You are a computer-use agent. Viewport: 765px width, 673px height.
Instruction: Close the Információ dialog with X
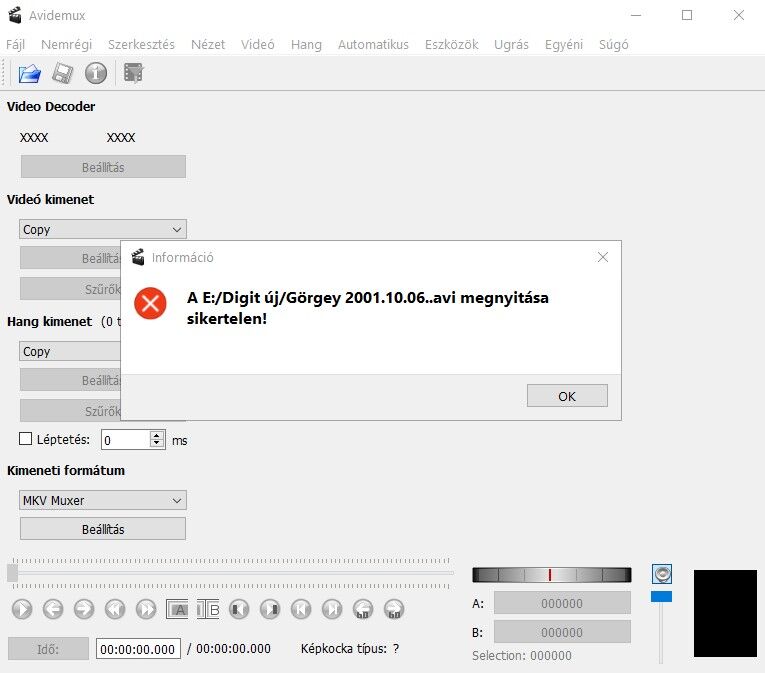tap(603, 257)
